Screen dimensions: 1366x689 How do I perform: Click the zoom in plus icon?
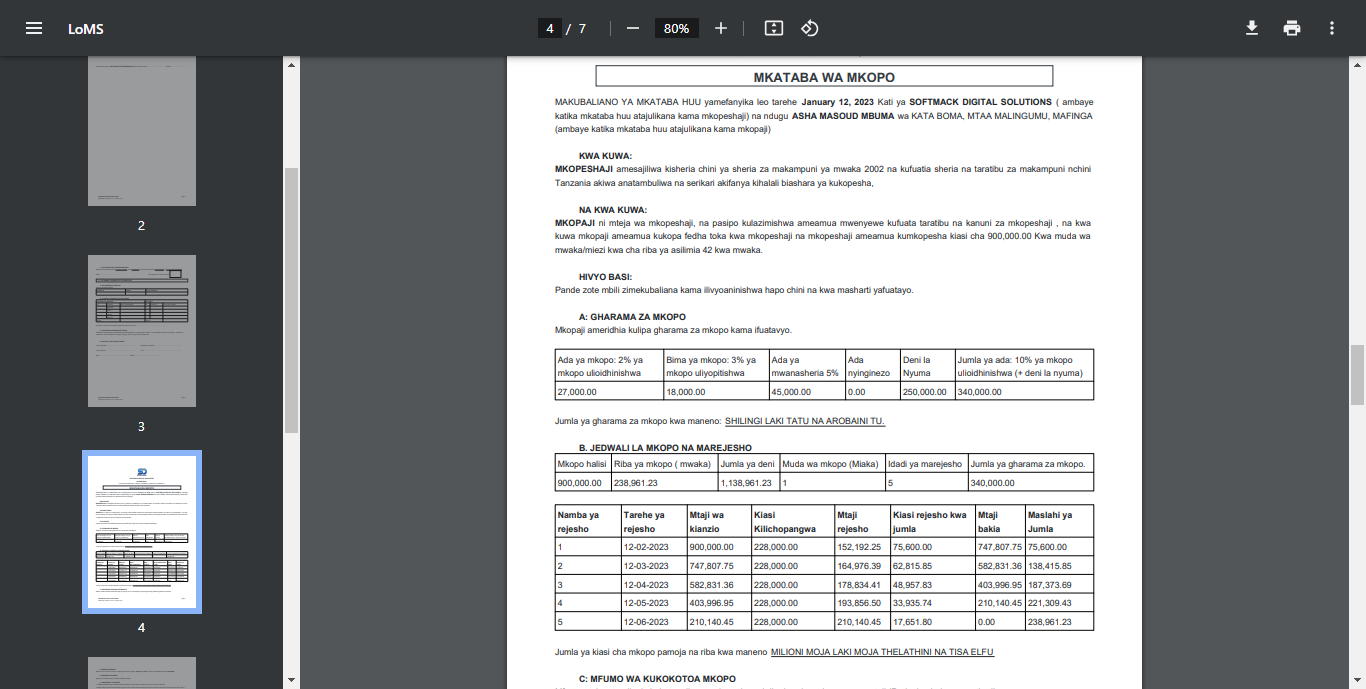721,28
